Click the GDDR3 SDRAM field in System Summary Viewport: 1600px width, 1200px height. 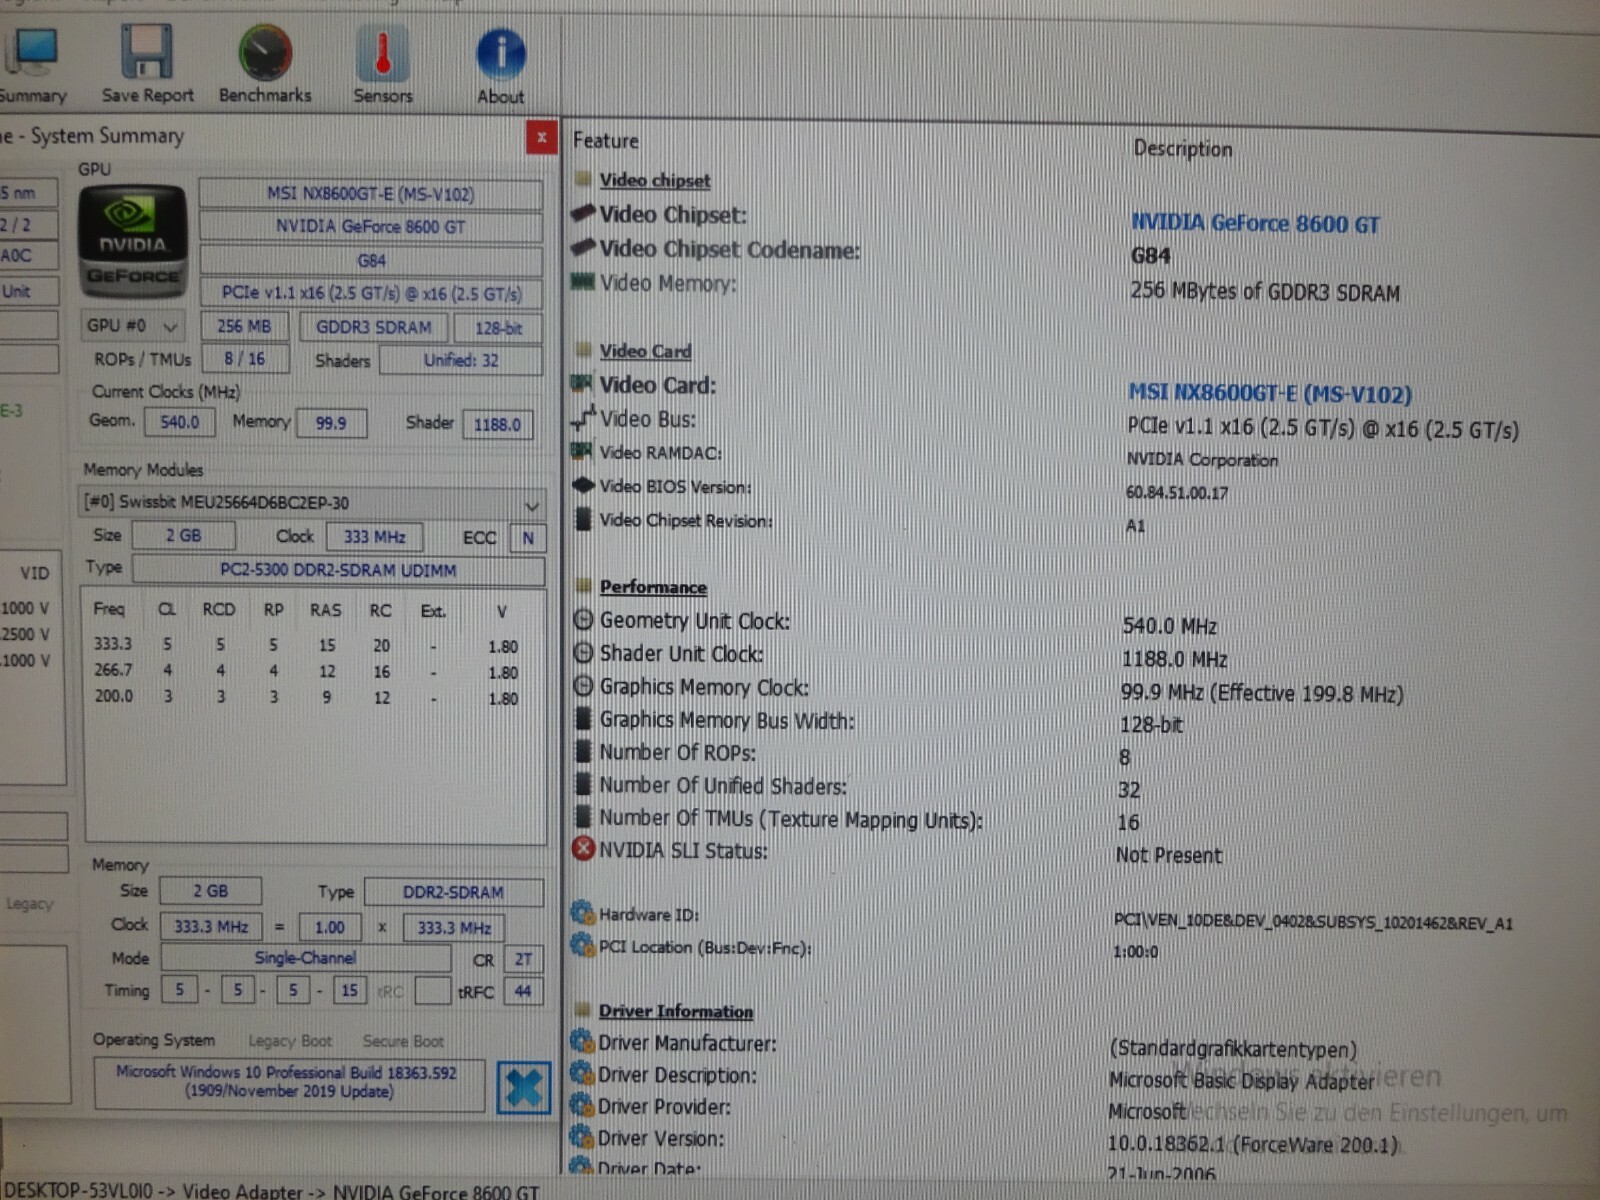click(373, 327)
